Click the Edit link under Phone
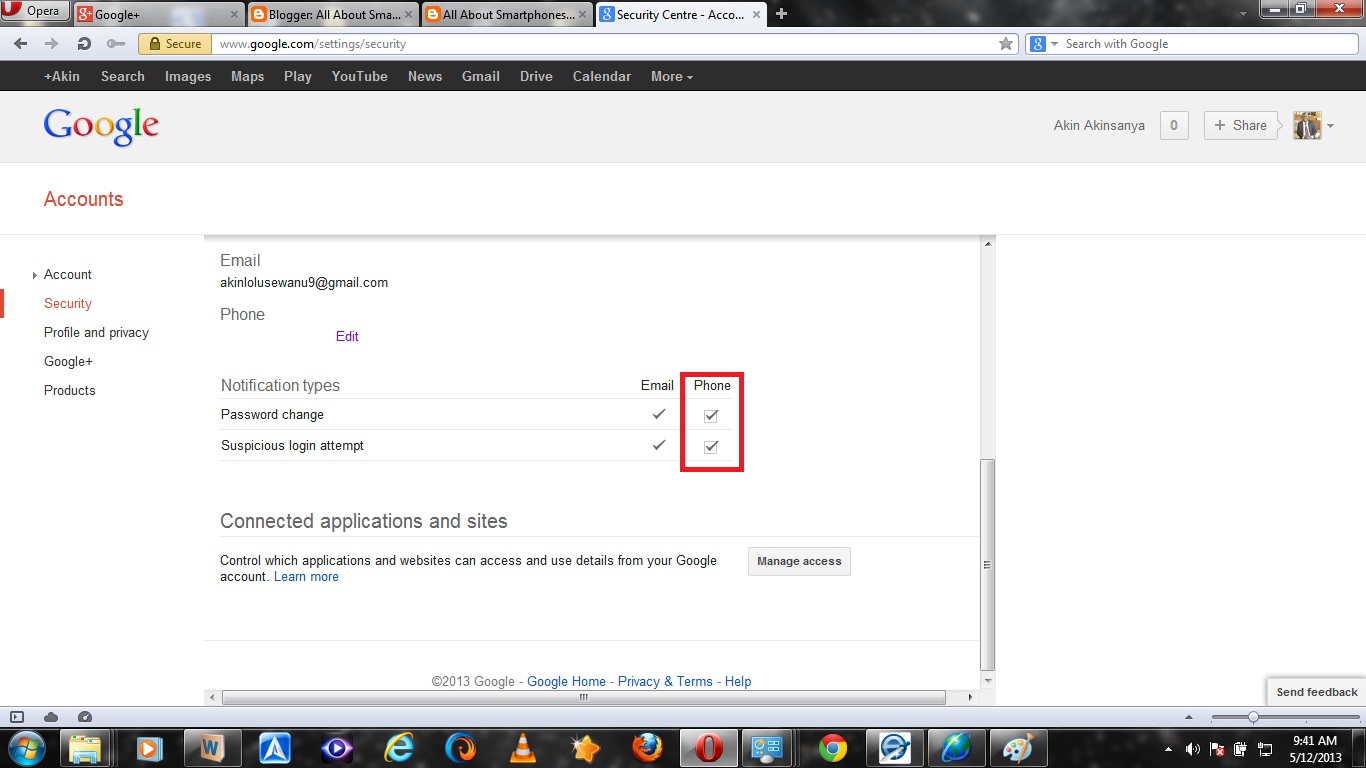Viewport: 1366px width, 768px height. (x=347, y=336)
